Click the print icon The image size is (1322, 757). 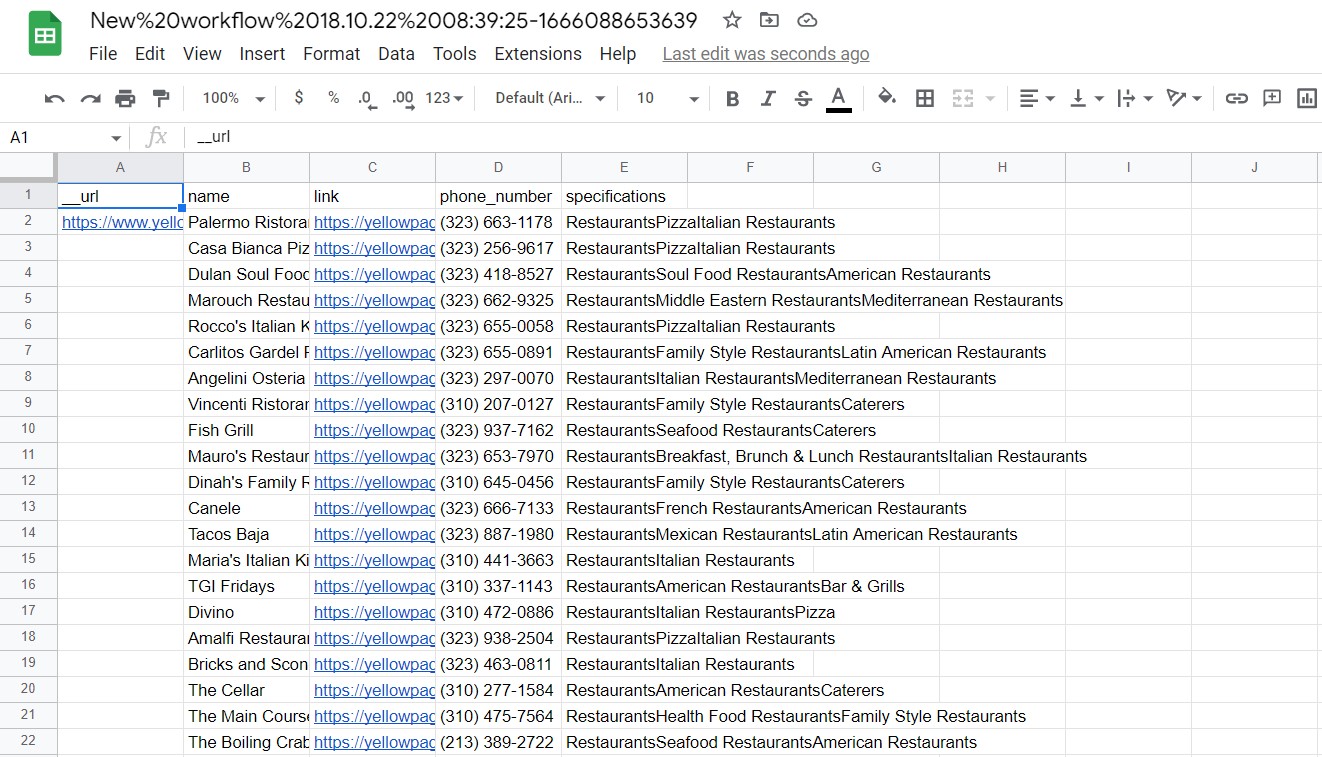coord(125,98)
